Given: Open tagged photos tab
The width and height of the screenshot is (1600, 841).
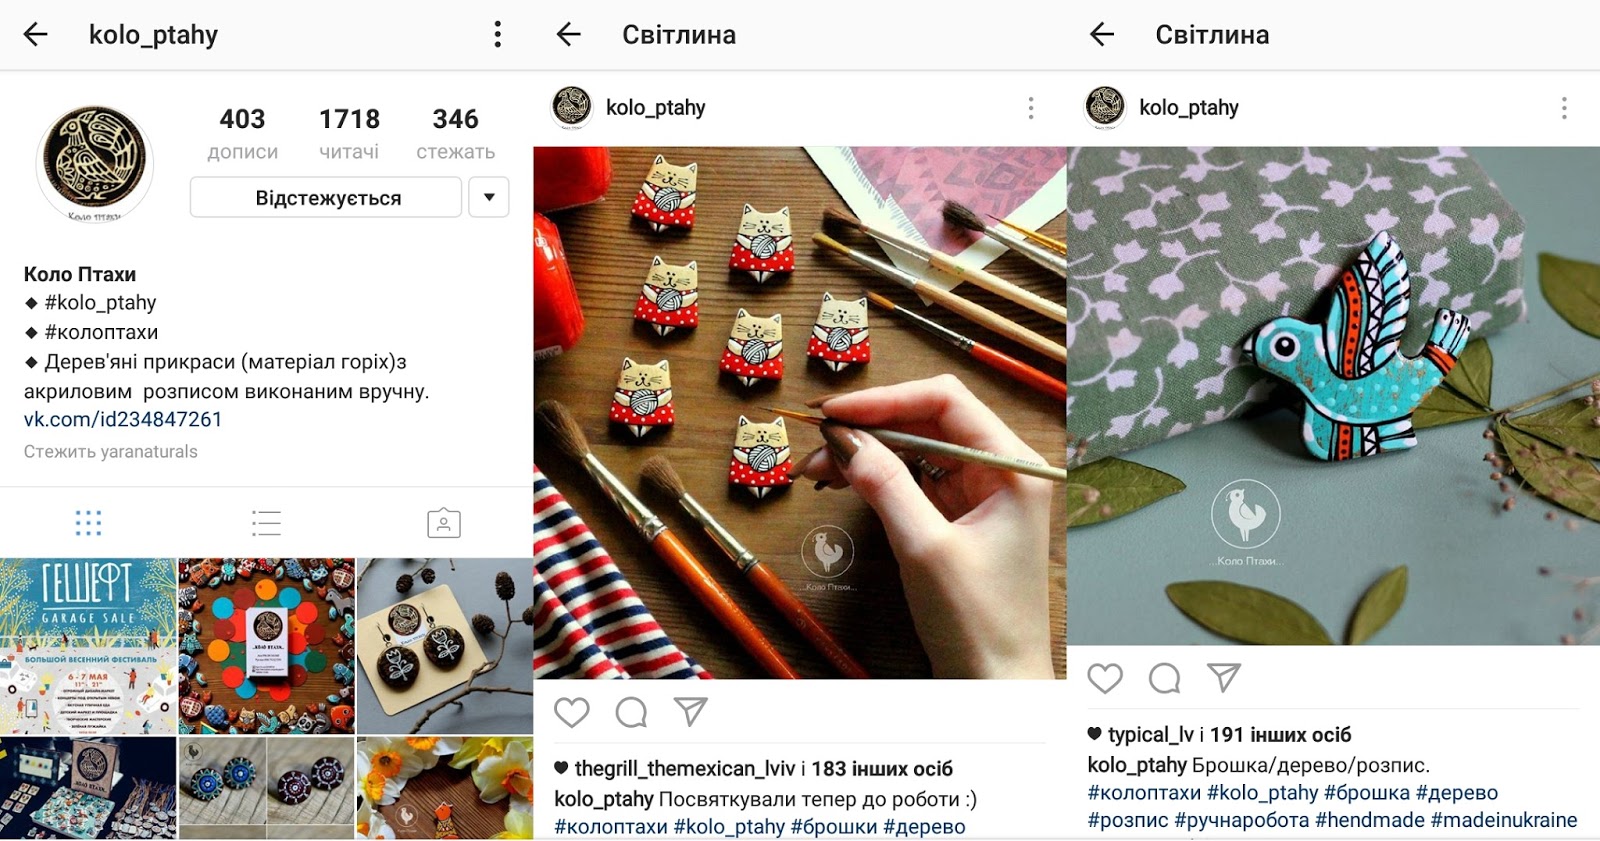Looking at the screenshot, I should (444, 523).
